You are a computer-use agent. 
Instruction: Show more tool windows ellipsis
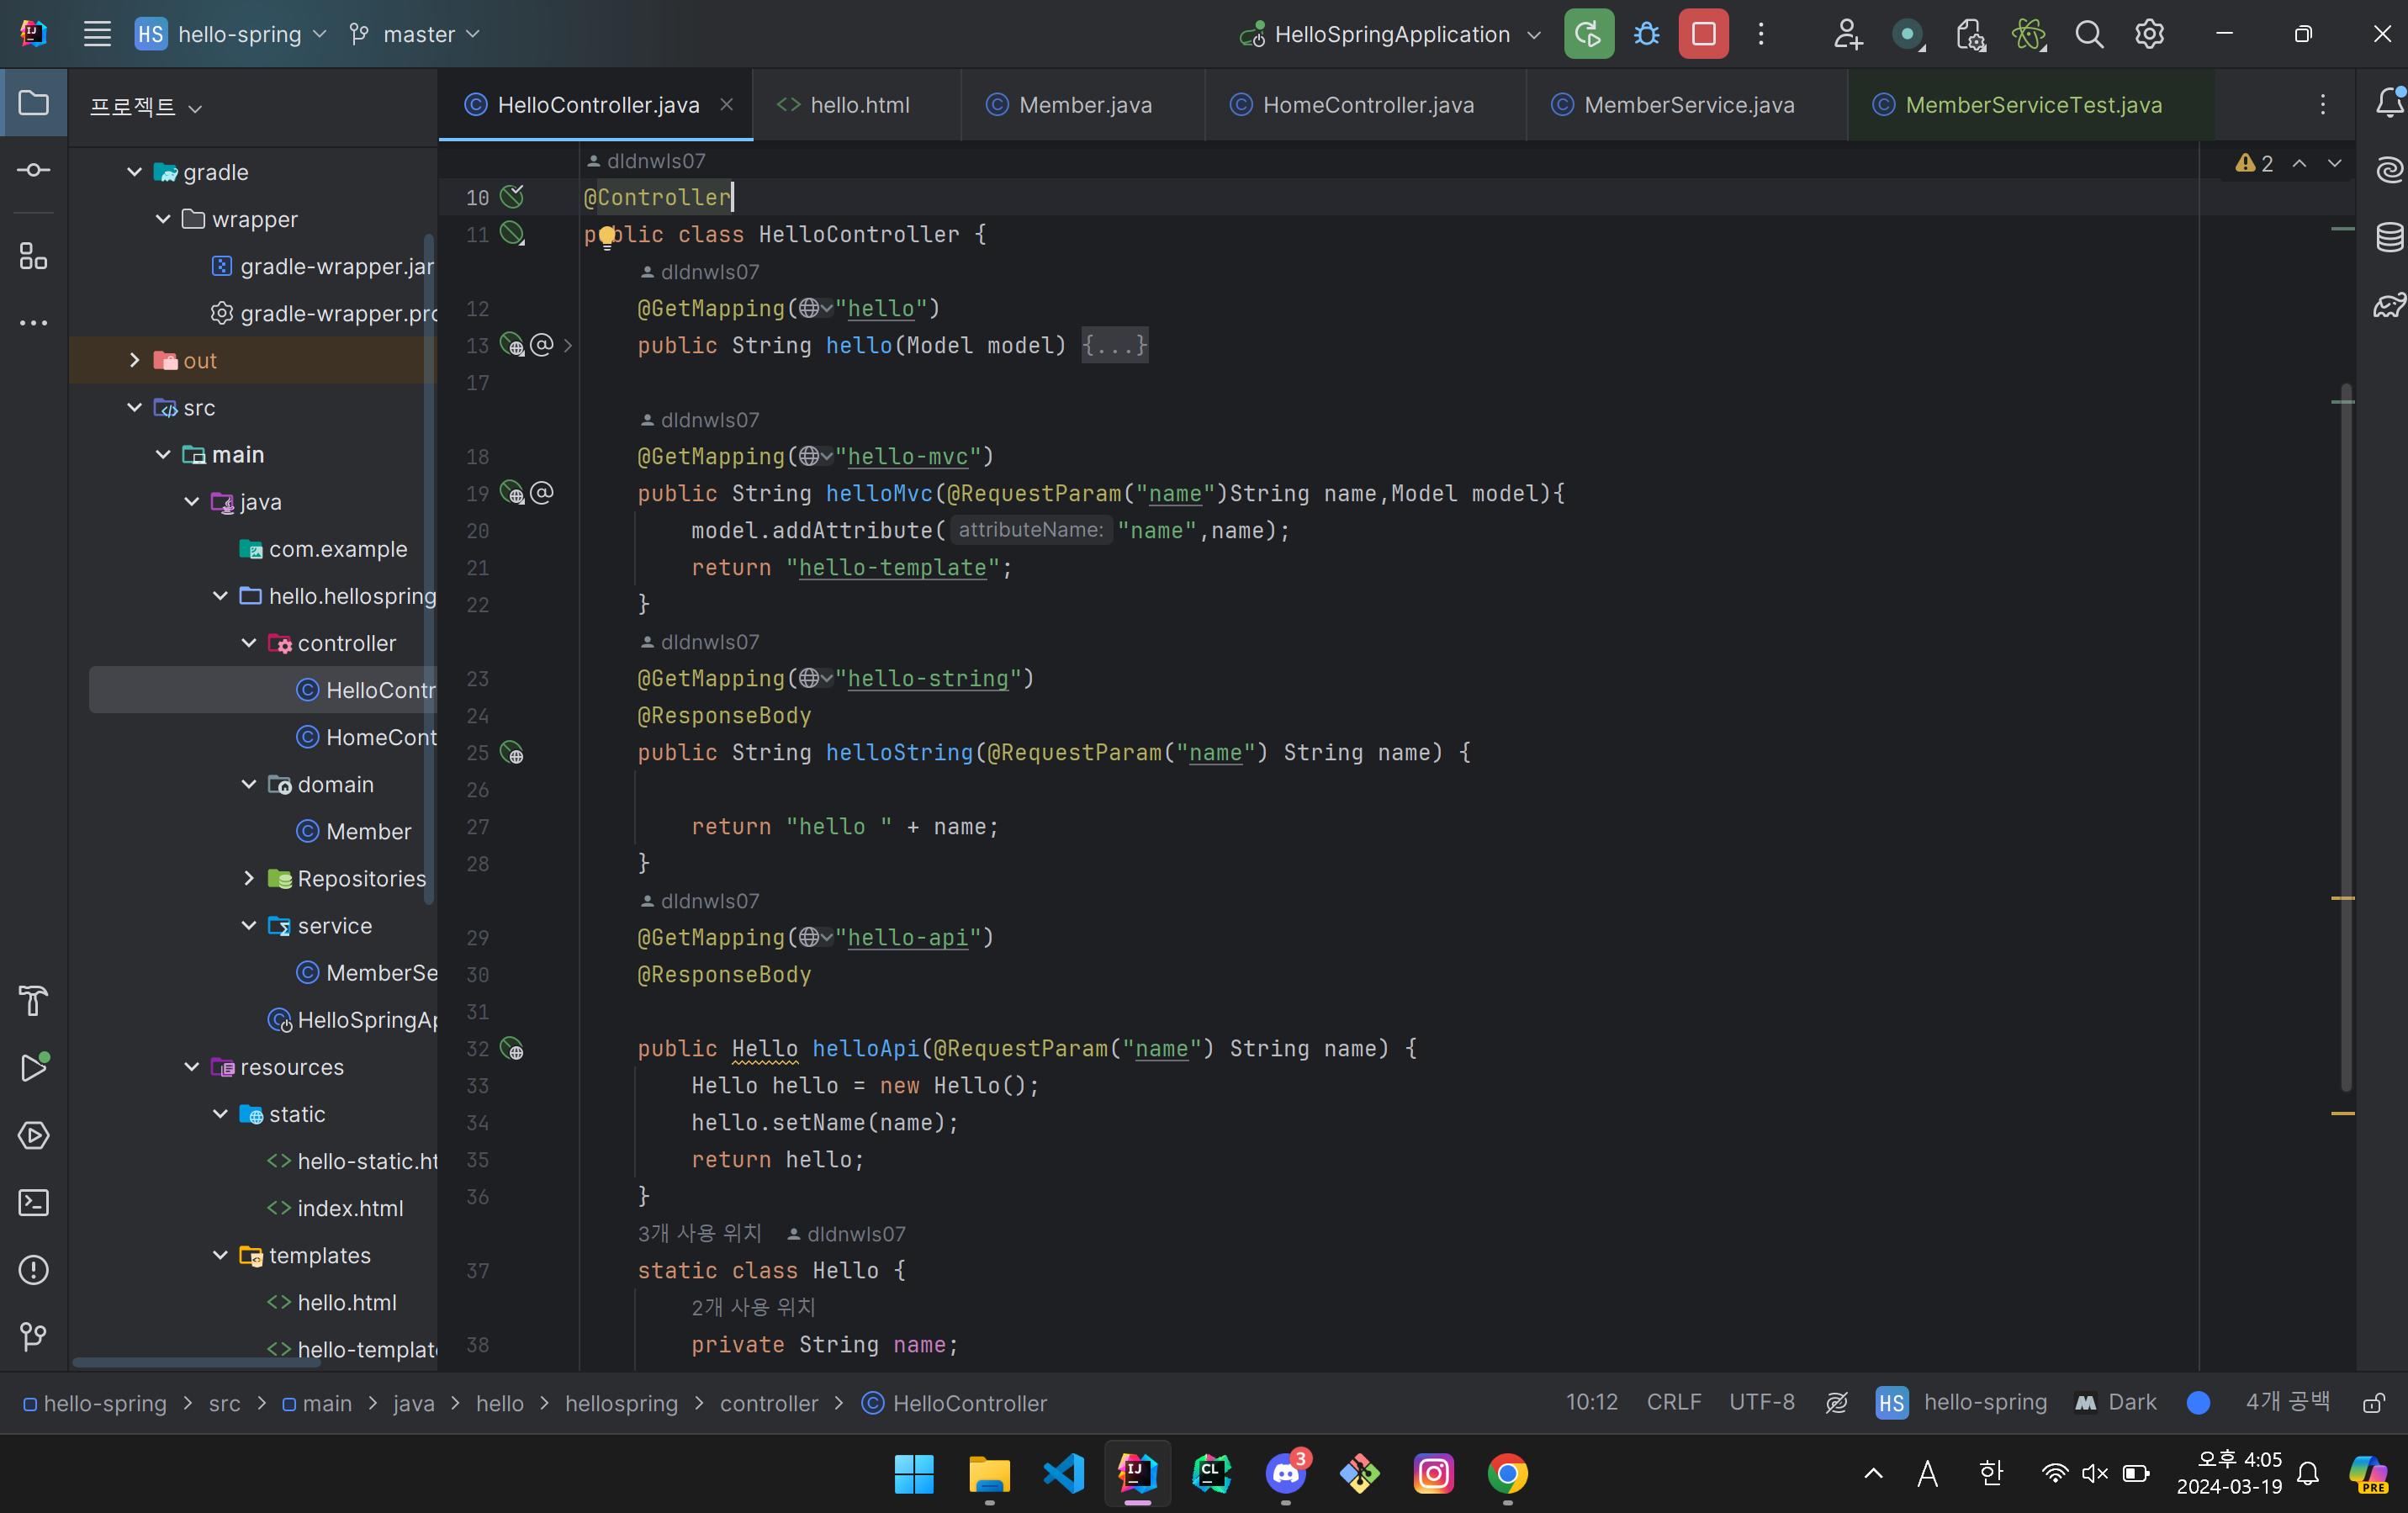tap(34, 323)
